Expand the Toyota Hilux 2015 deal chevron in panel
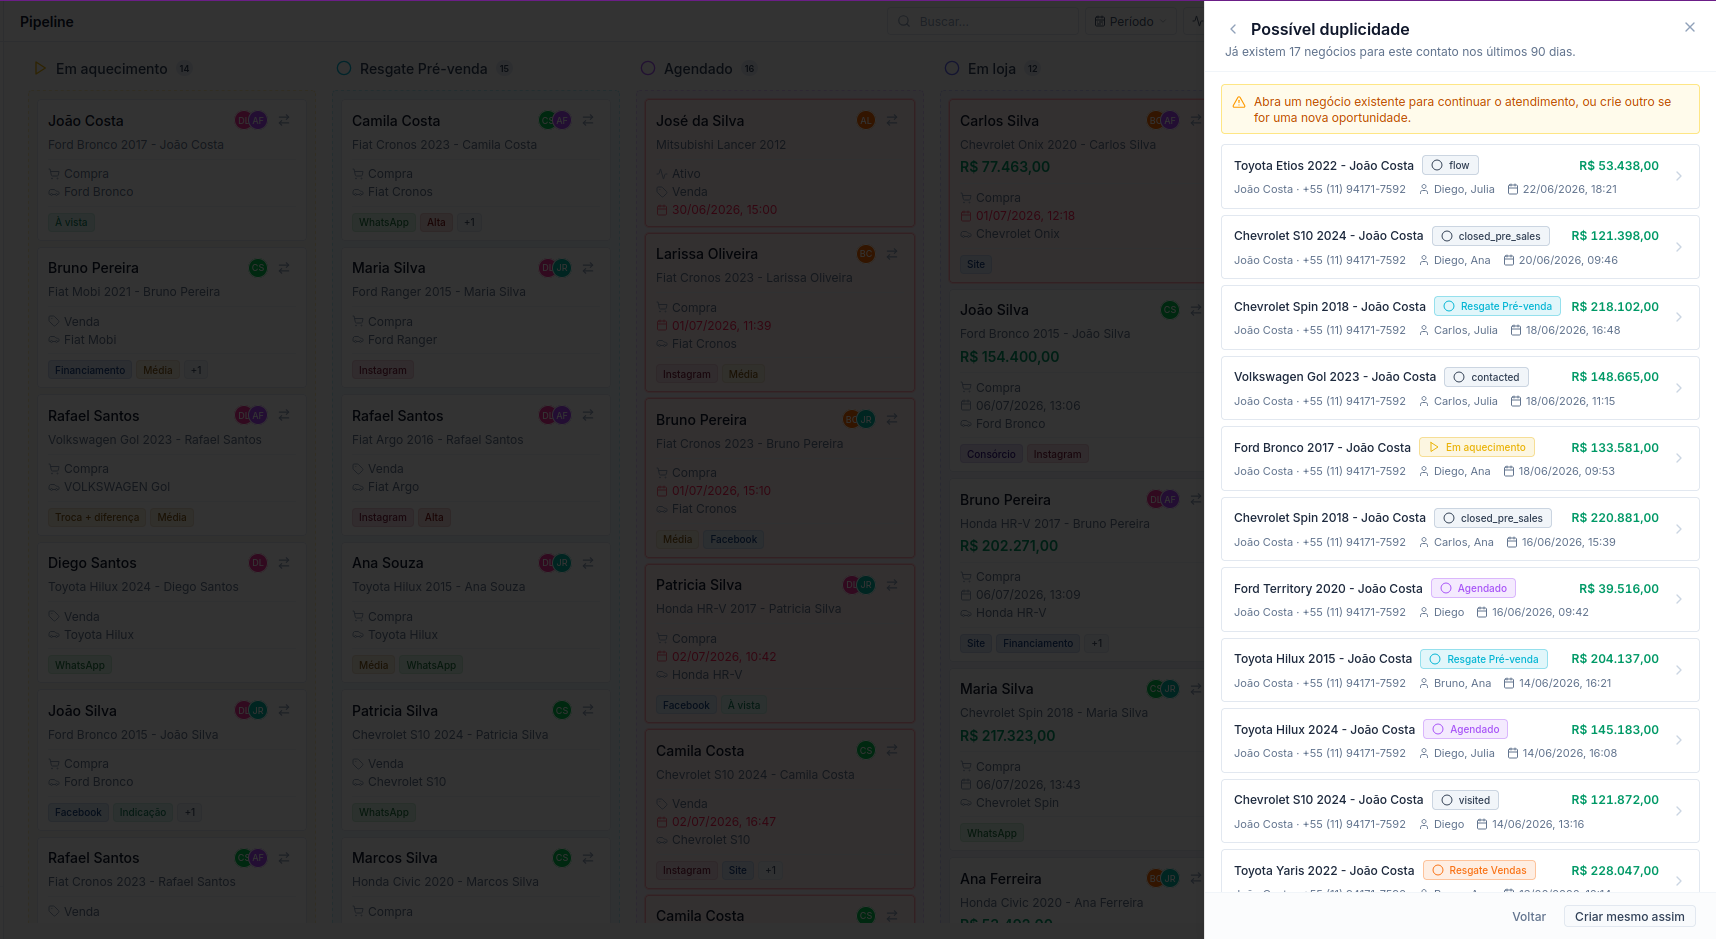 (x=1679, y=670)
